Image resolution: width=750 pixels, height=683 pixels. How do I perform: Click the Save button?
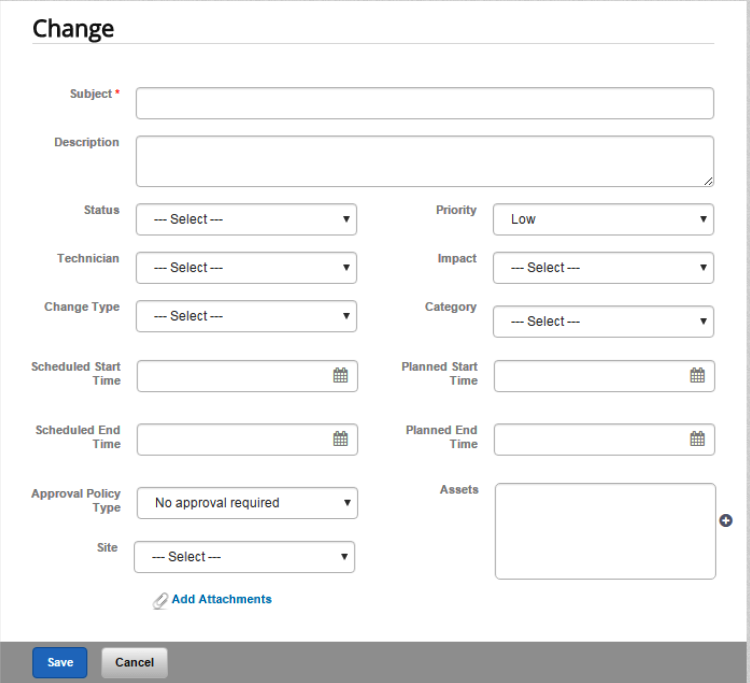[x=60, y=662]
